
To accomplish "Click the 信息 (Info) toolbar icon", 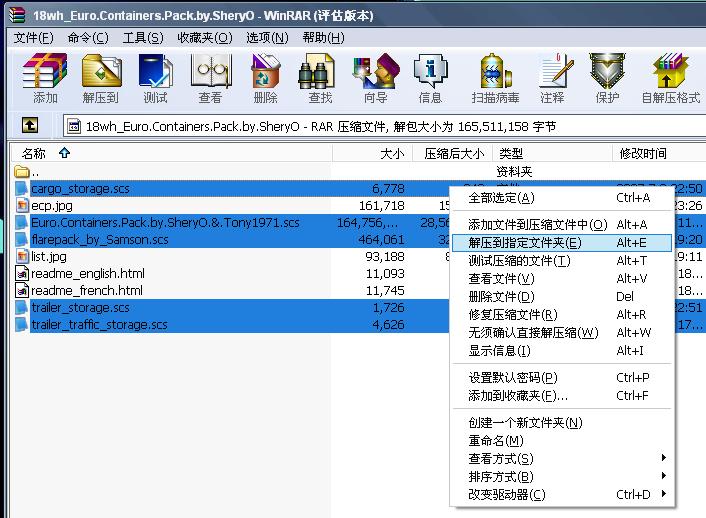I will pos(430,71).
